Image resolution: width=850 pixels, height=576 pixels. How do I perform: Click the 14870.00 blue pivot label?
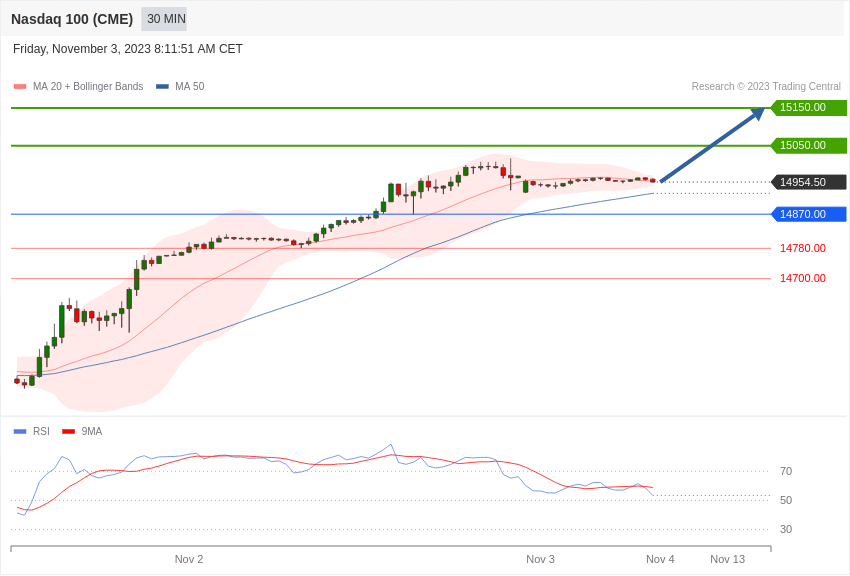[x=809, y=214]
